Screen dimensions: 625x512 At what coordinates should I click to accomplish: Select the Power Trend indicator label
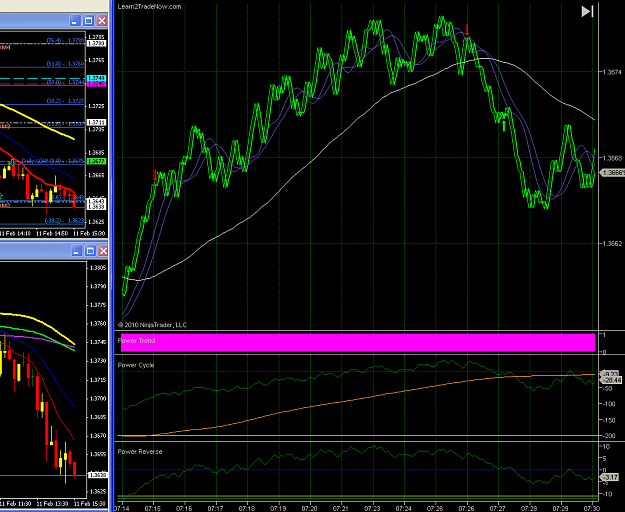136,341
